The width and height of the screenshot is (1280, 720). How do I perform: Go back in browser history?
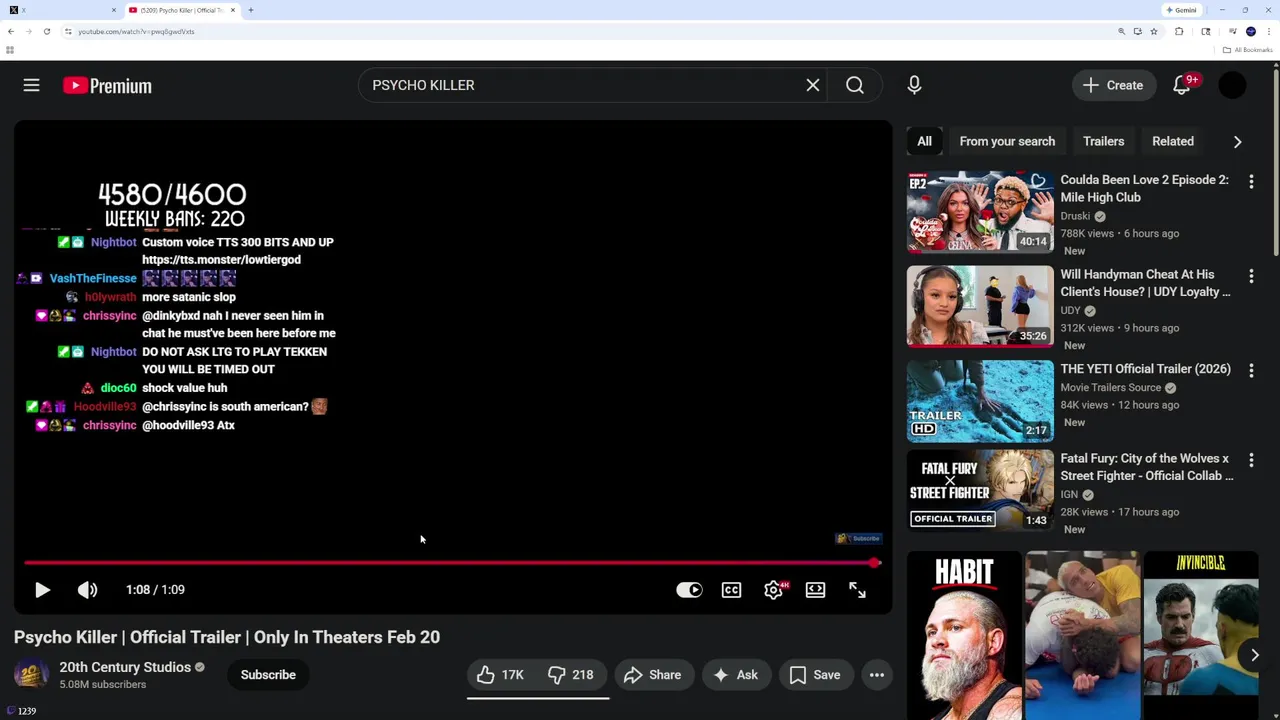pos(11,31)
